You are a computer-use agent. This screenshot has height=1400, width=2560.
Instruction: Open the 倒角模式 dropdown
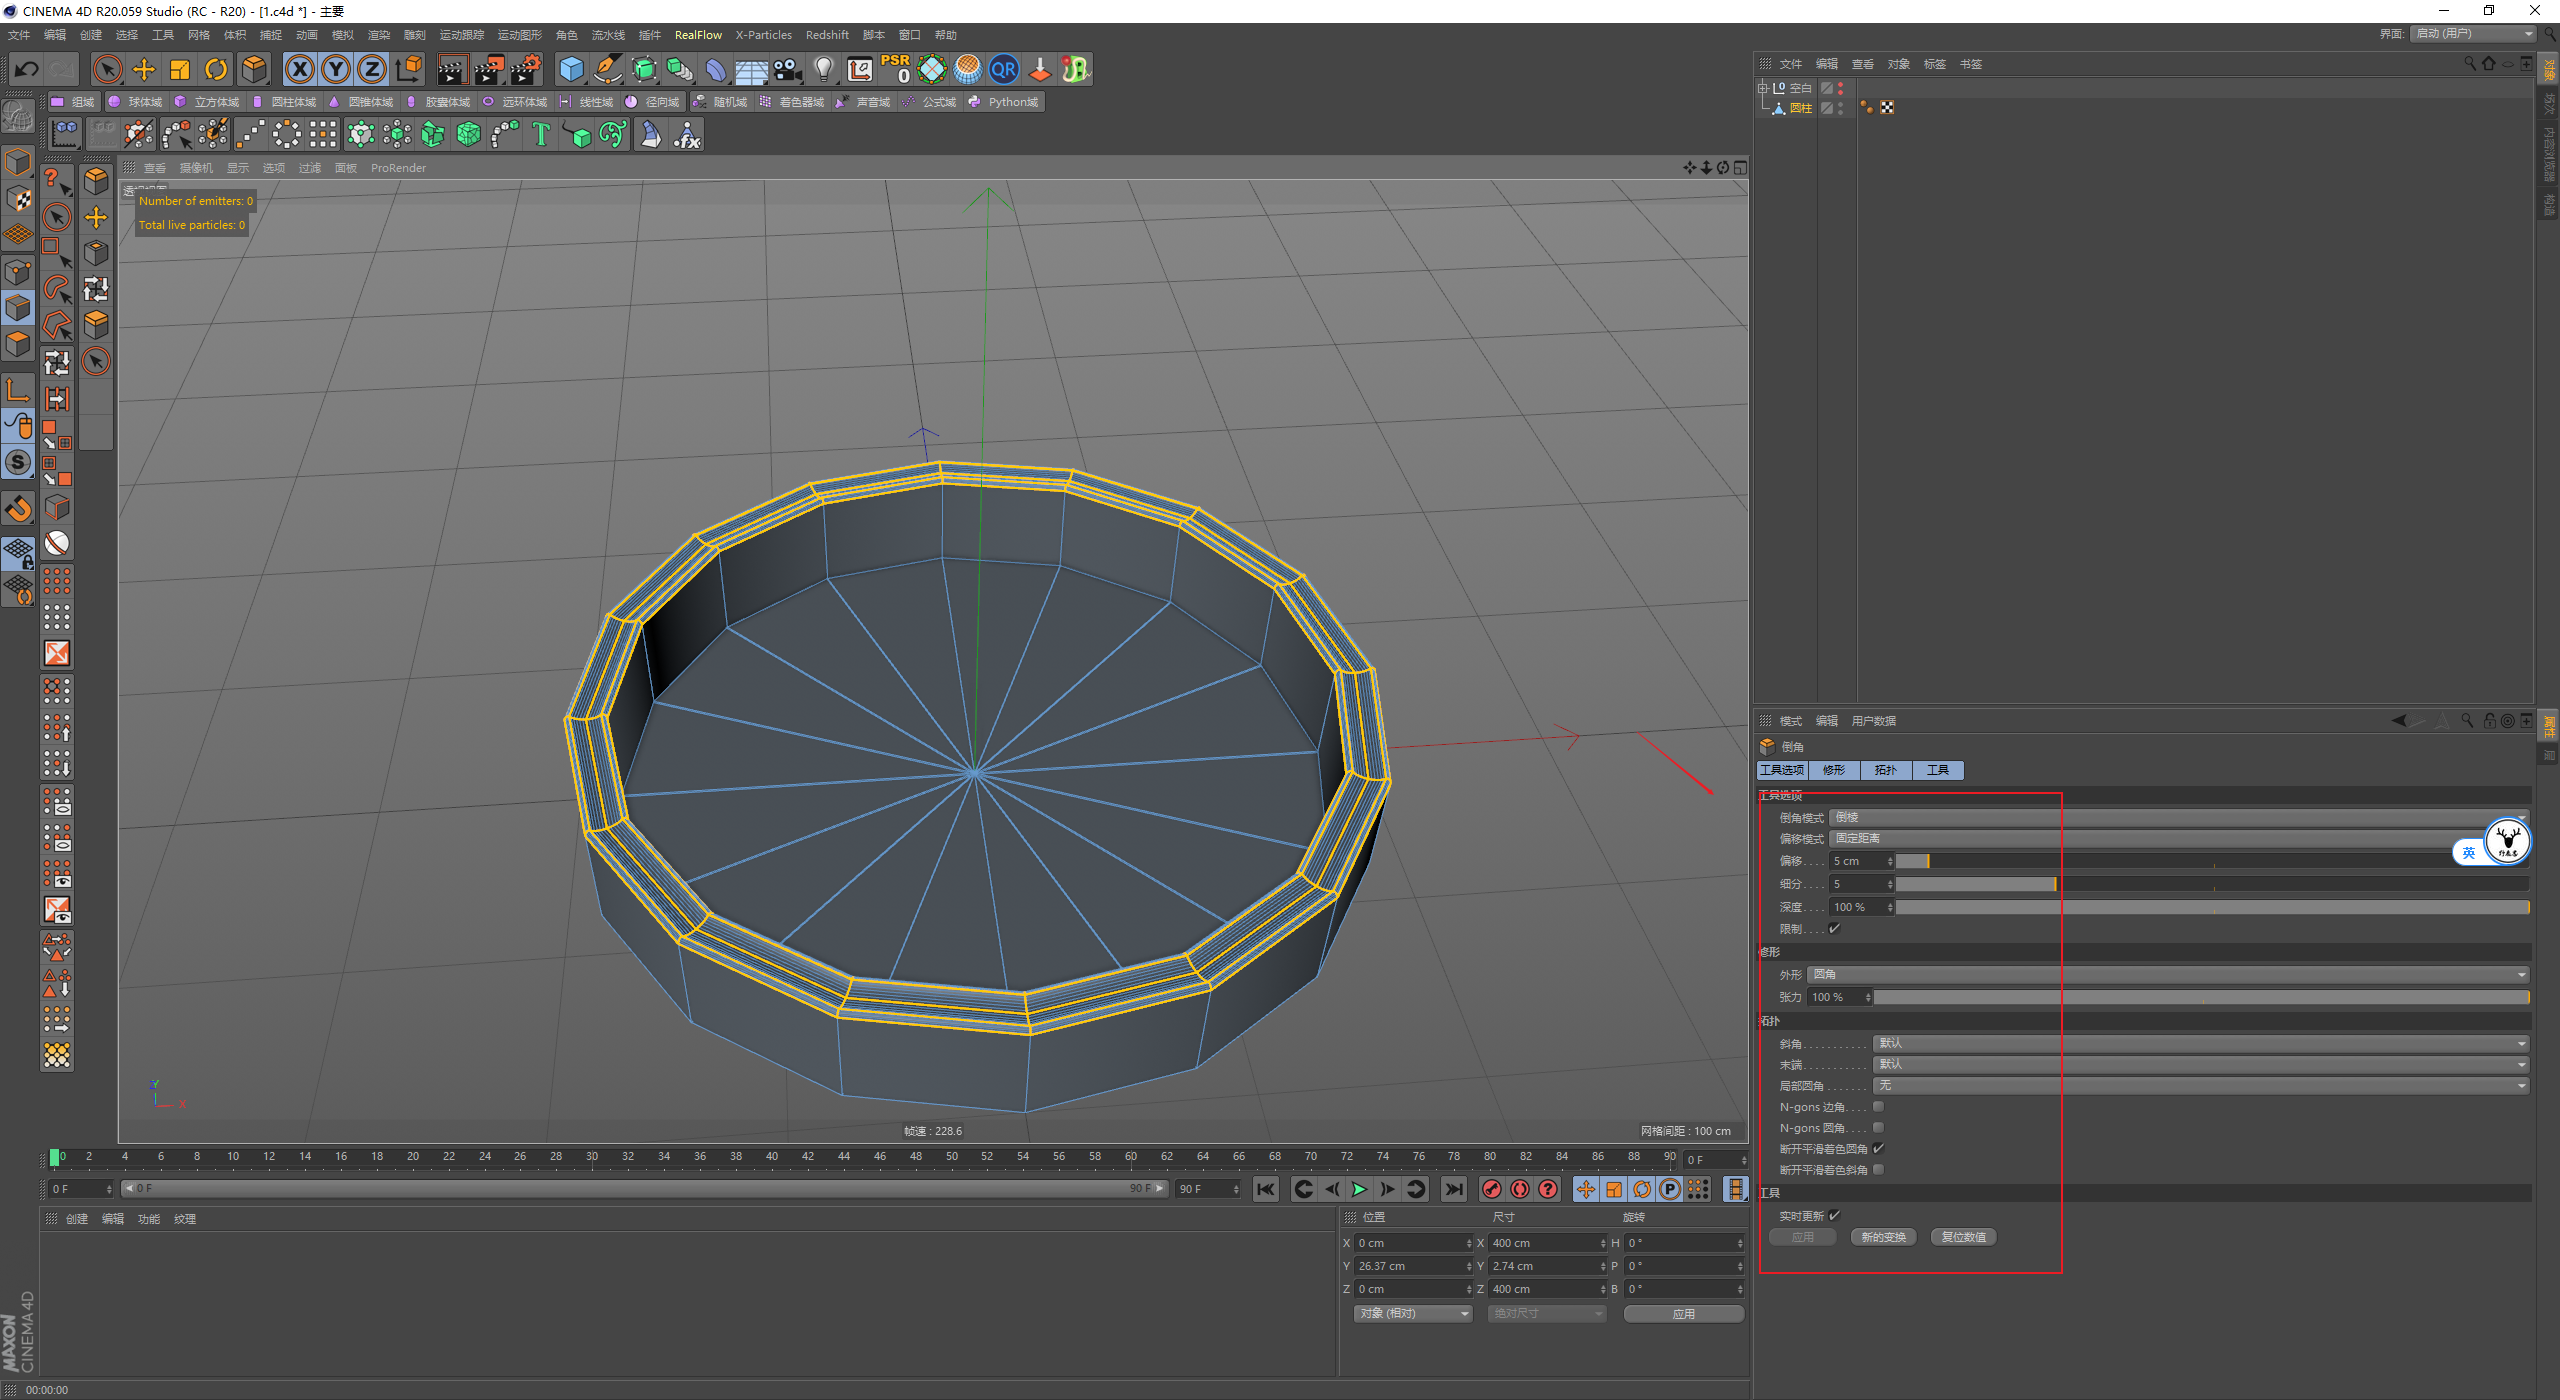[x=2178, y=818]
